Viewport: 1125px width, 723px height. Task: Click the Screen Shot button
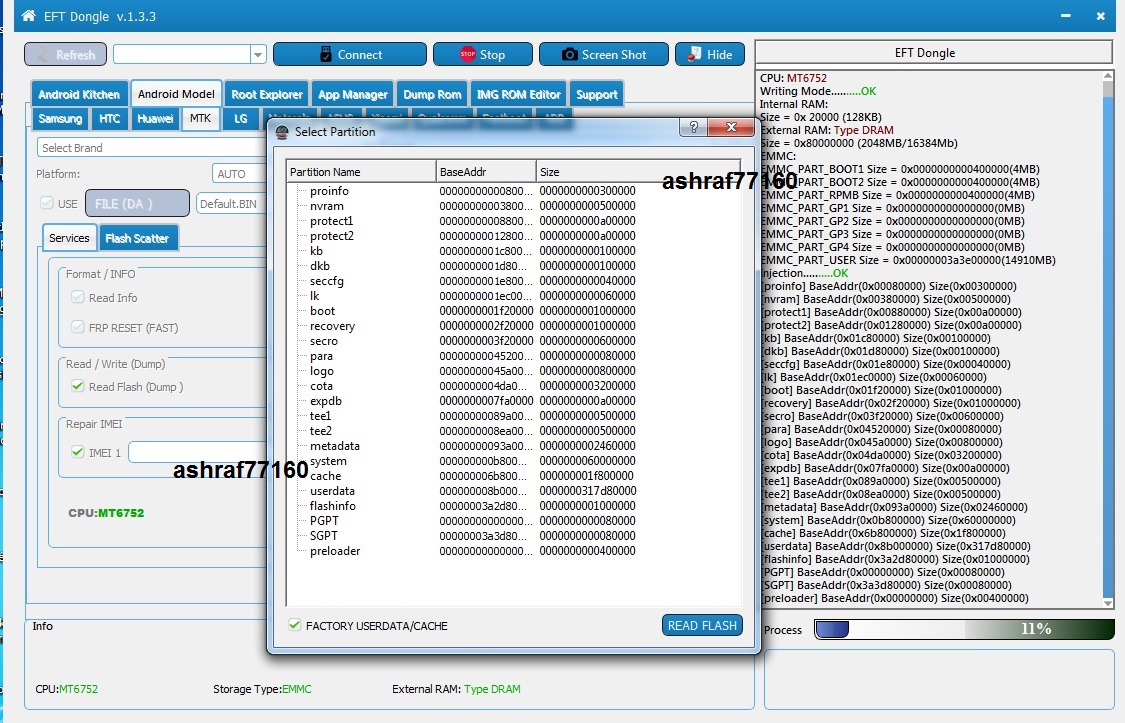[x=604, y=55]
